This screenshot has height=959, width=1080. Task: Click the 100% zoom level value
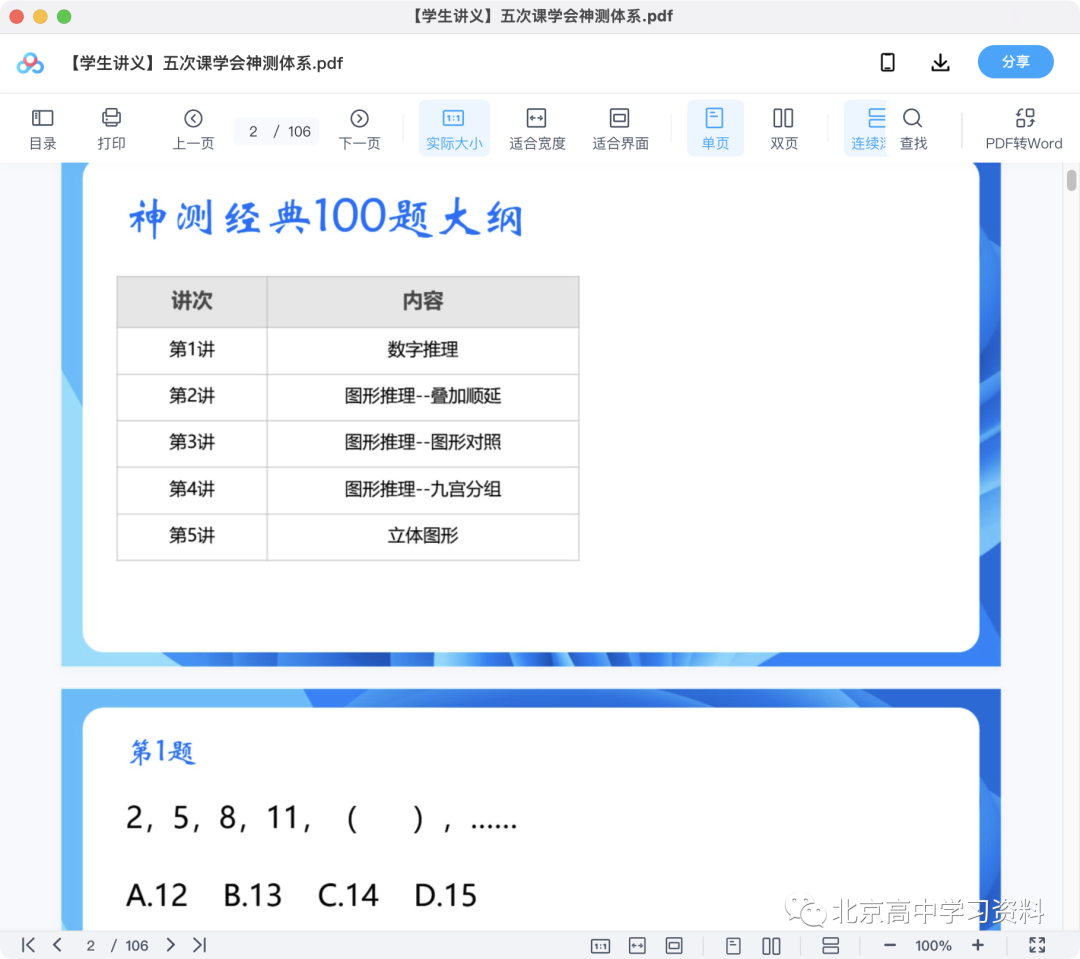coord(933,946)
